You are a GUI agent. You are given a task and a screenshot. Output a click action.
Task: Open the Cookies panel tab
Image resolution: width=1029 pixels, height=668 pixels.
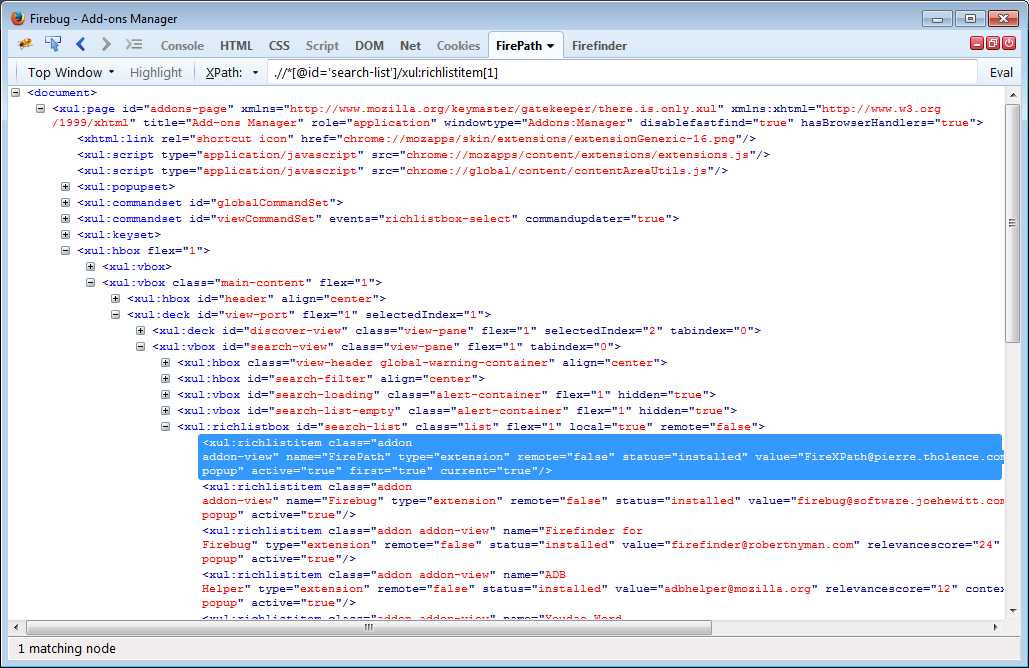(x=458, y=46)
